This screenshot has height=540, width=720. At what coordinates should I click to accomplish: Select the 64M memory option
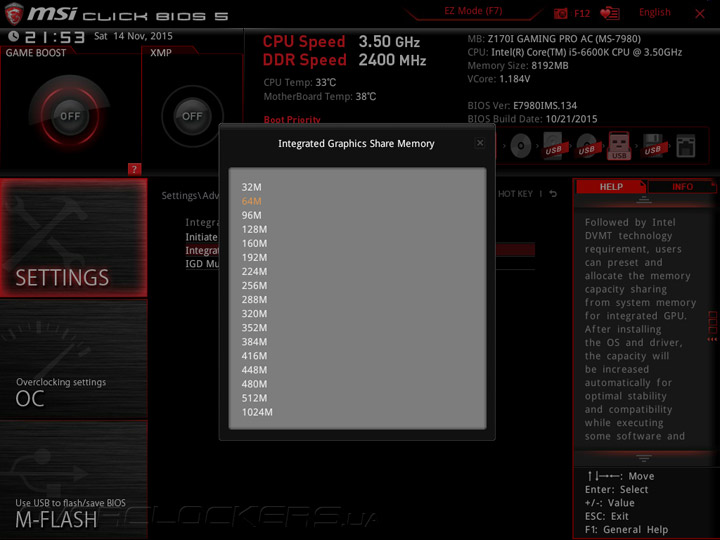pos(251,201)
